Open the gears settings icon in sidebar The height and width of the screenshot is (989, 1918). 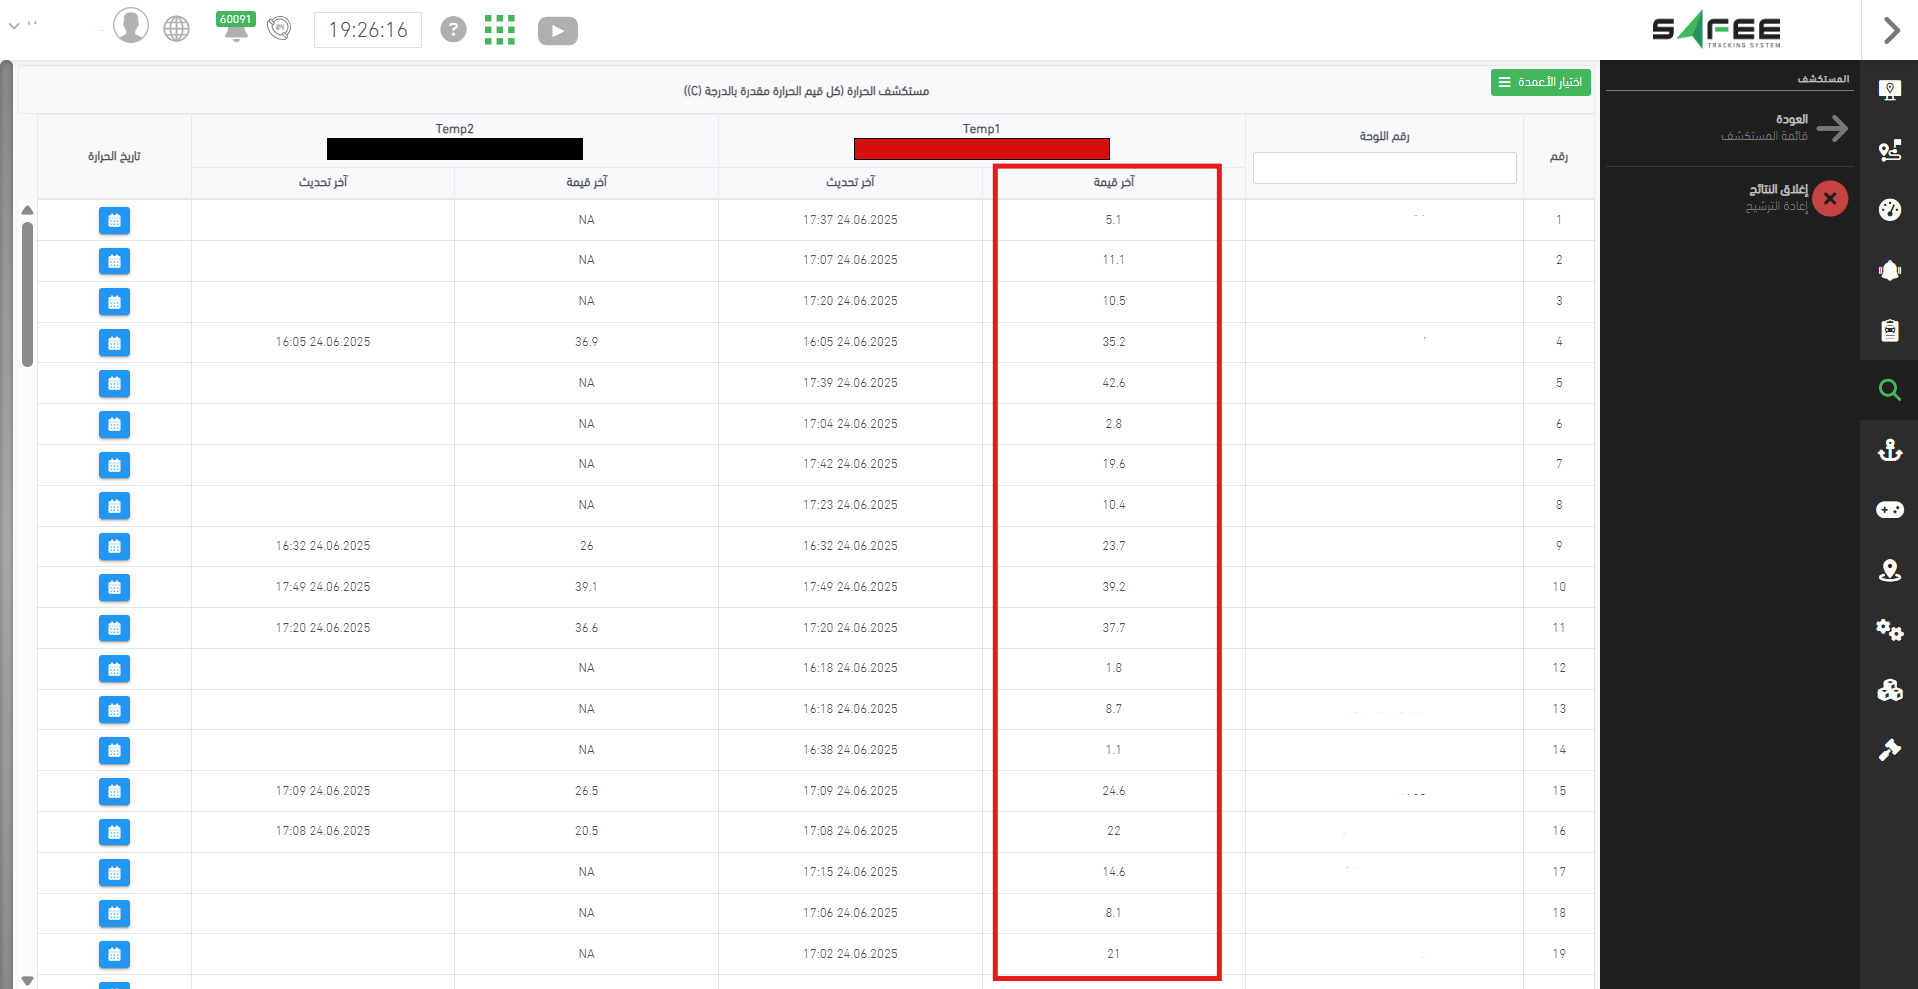coord(1889,630)
